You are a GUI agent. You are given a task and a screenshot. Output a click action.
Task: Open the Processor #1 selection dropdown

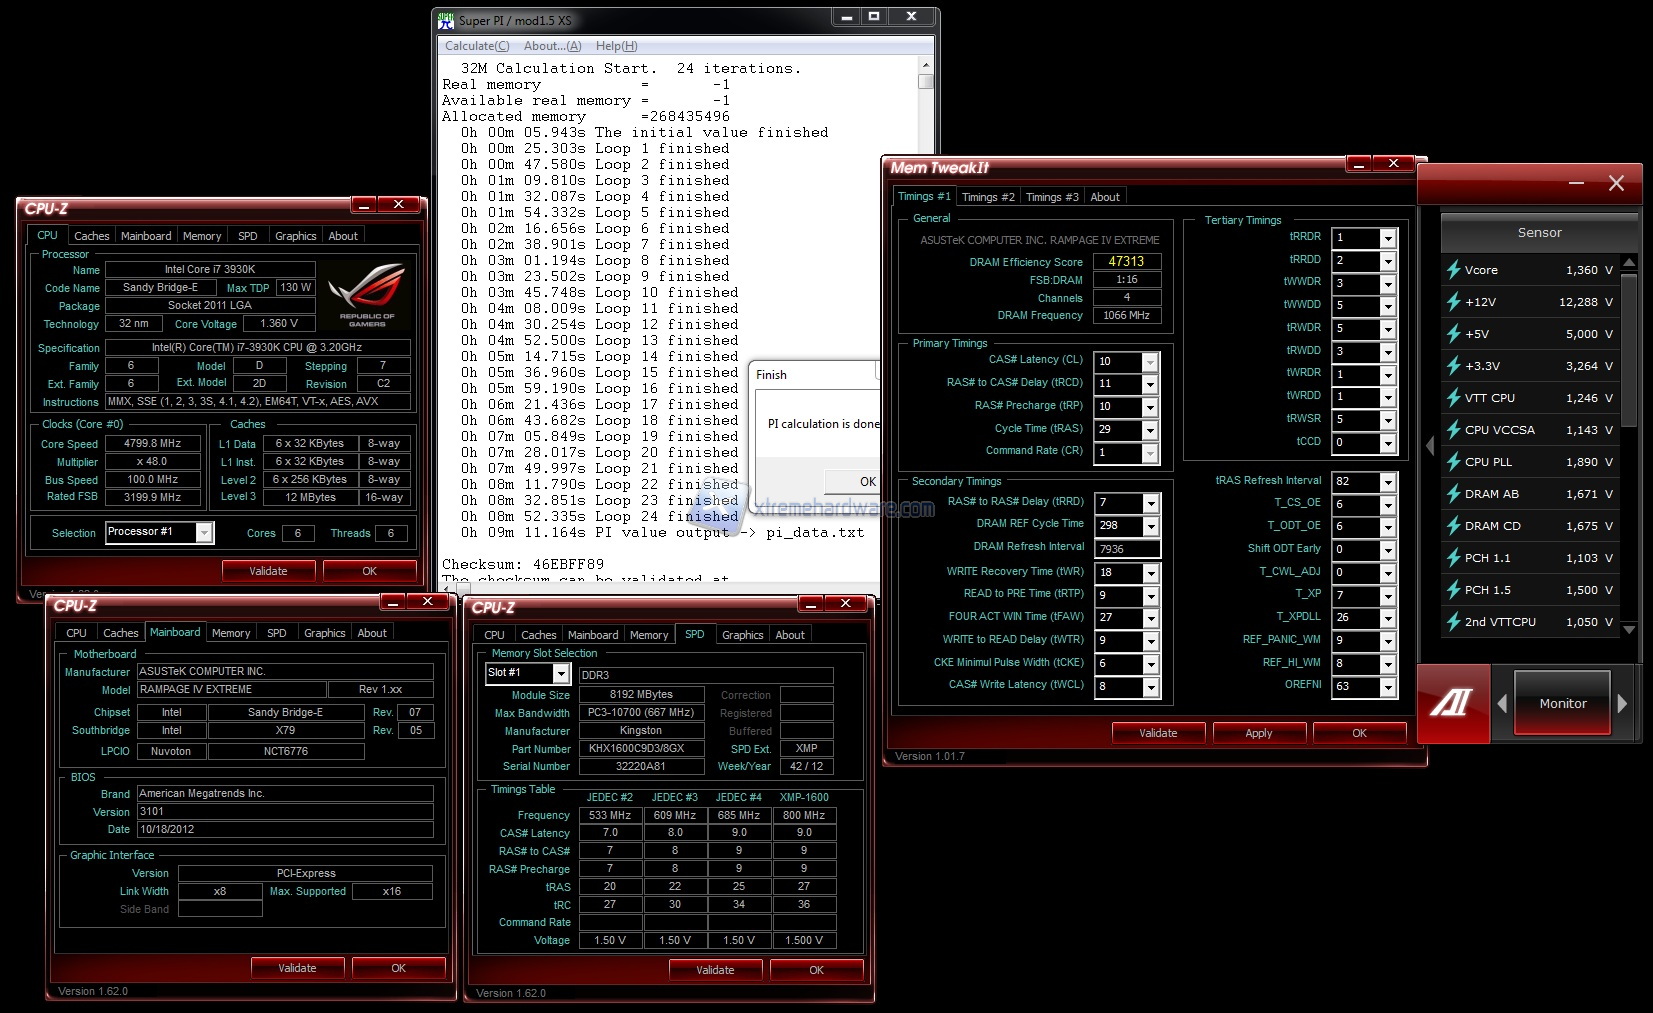click(x=204, y=533)
